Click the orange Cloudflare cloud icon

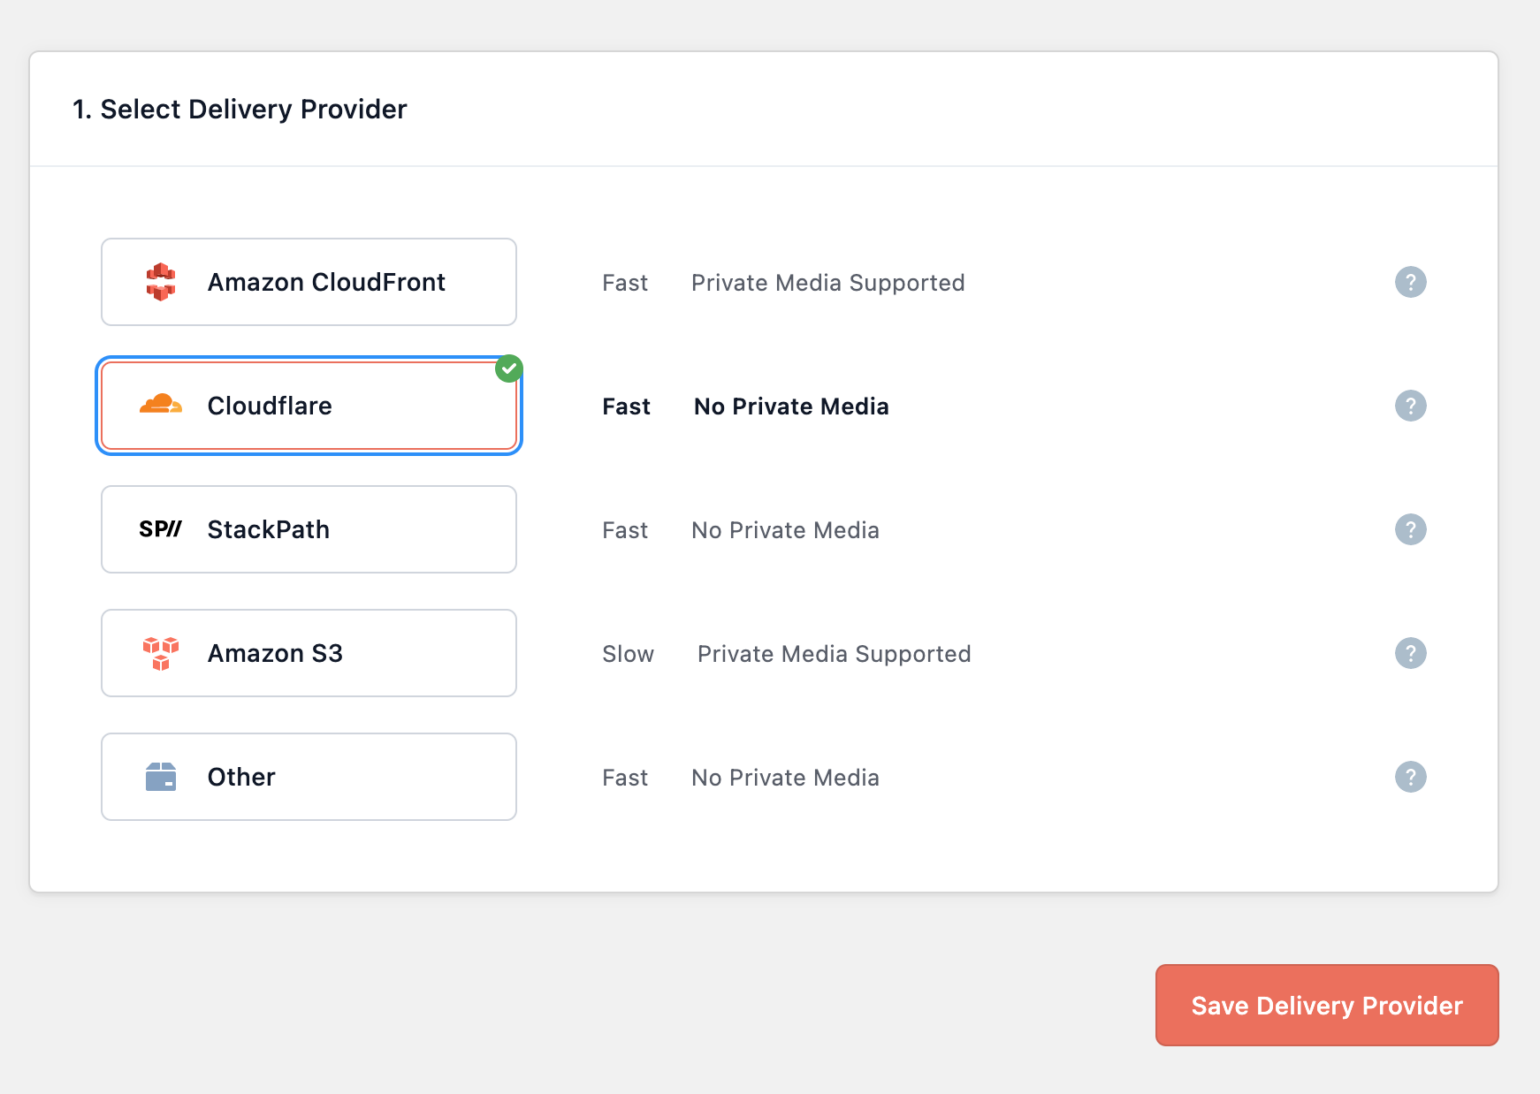pyautogui.click(x=161, y=404)
